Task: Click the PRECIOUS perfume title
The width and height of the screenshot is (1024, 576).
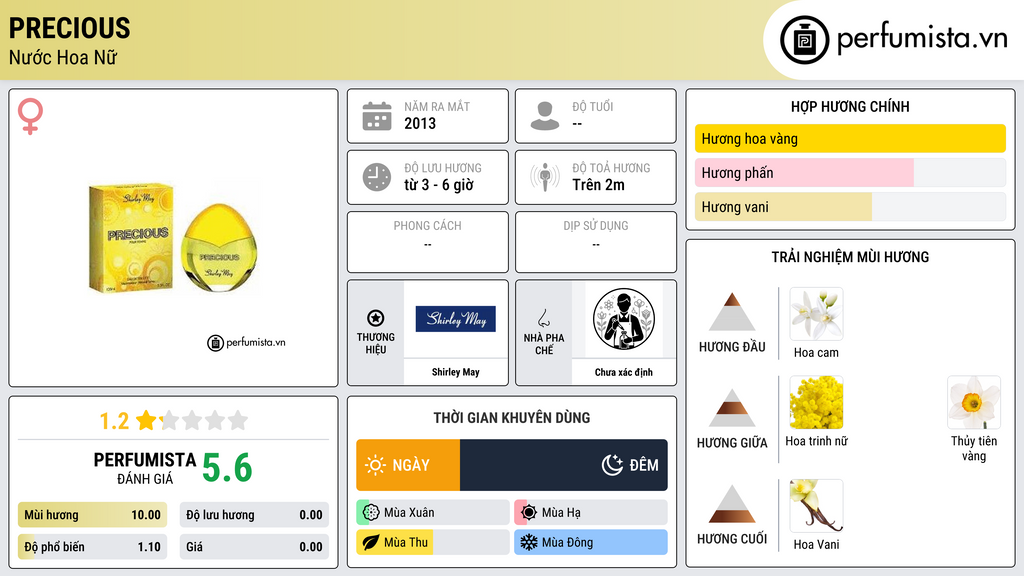Action: coord(69,28)
